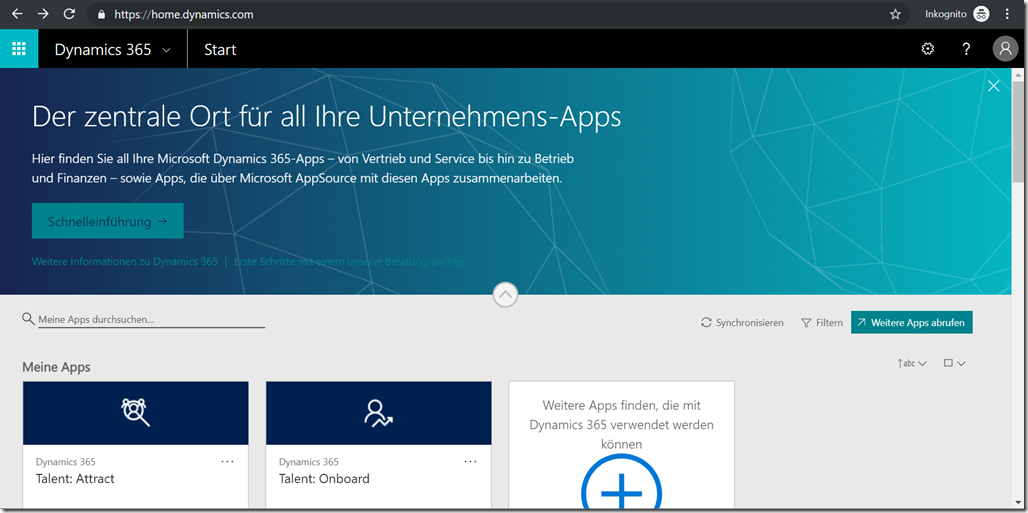Click the padlock site info icon
The width and height of the screenshot is (1028, 513).
click(x=101, y=14)
